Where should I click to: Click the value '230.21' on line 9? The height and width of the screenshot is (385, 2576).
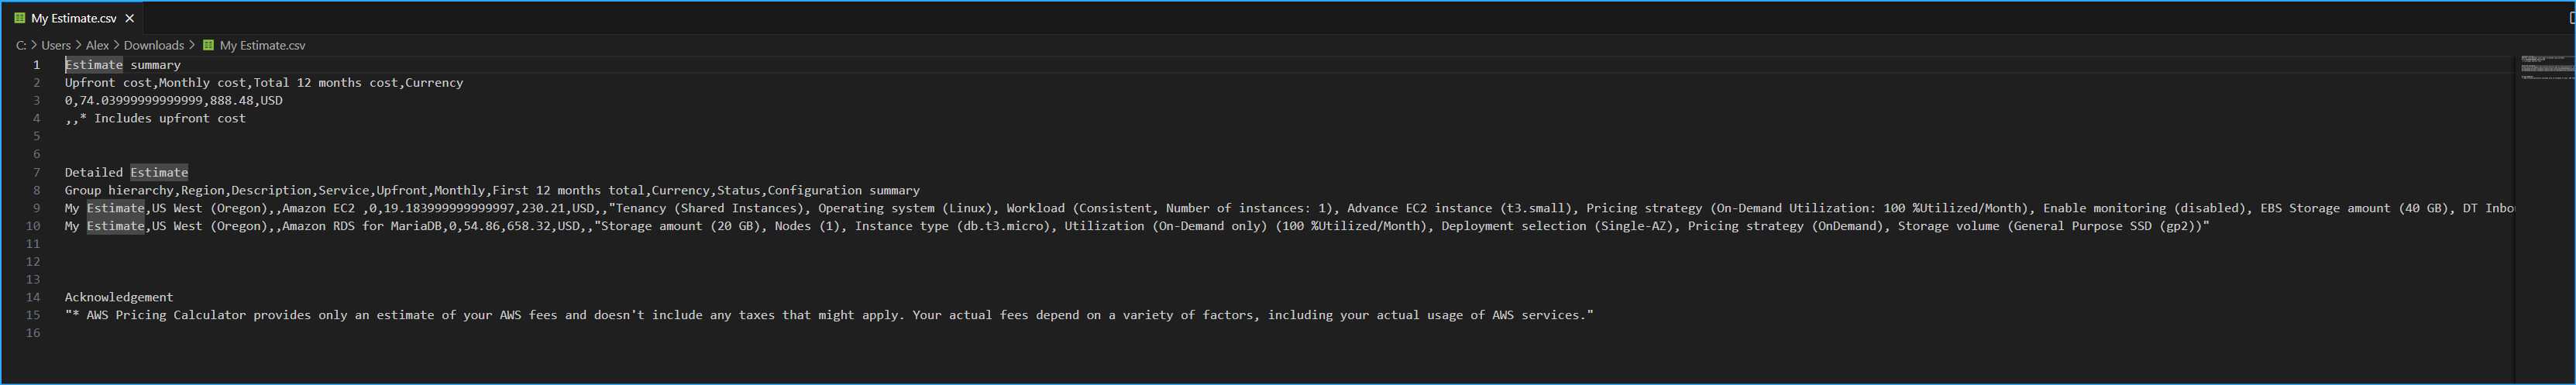[543, 208]
